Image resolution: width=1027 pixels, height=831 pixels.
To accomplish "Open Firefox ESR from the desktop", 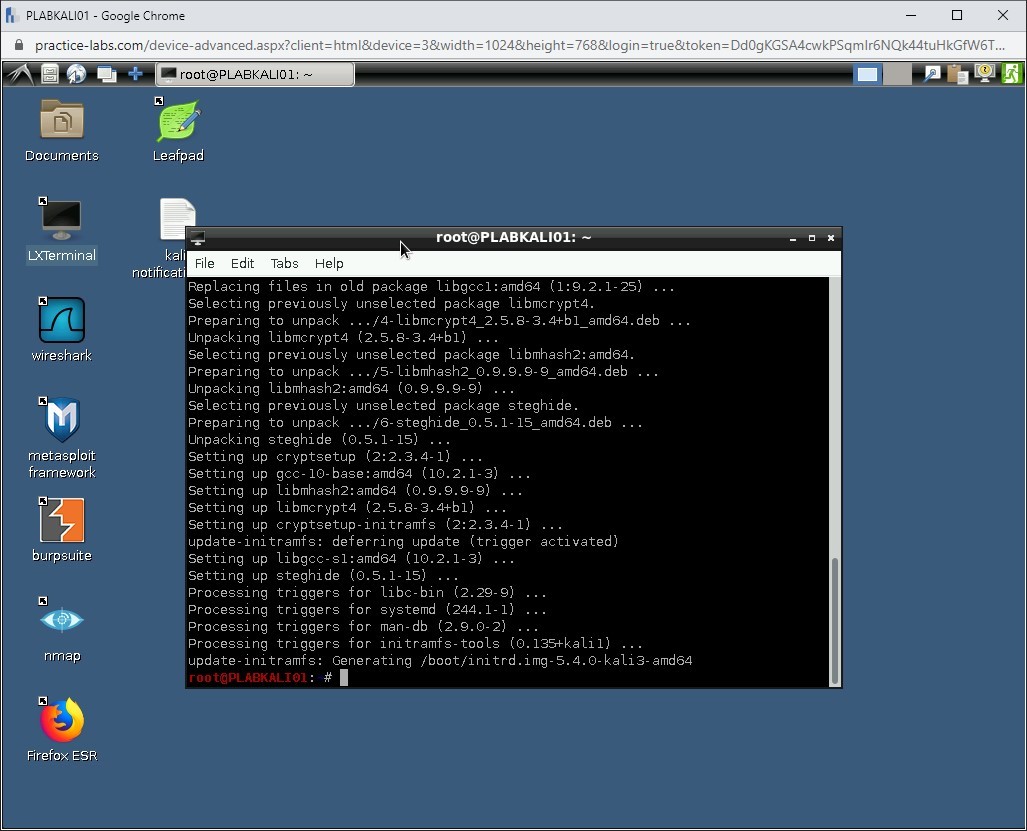I will (62, 722).
